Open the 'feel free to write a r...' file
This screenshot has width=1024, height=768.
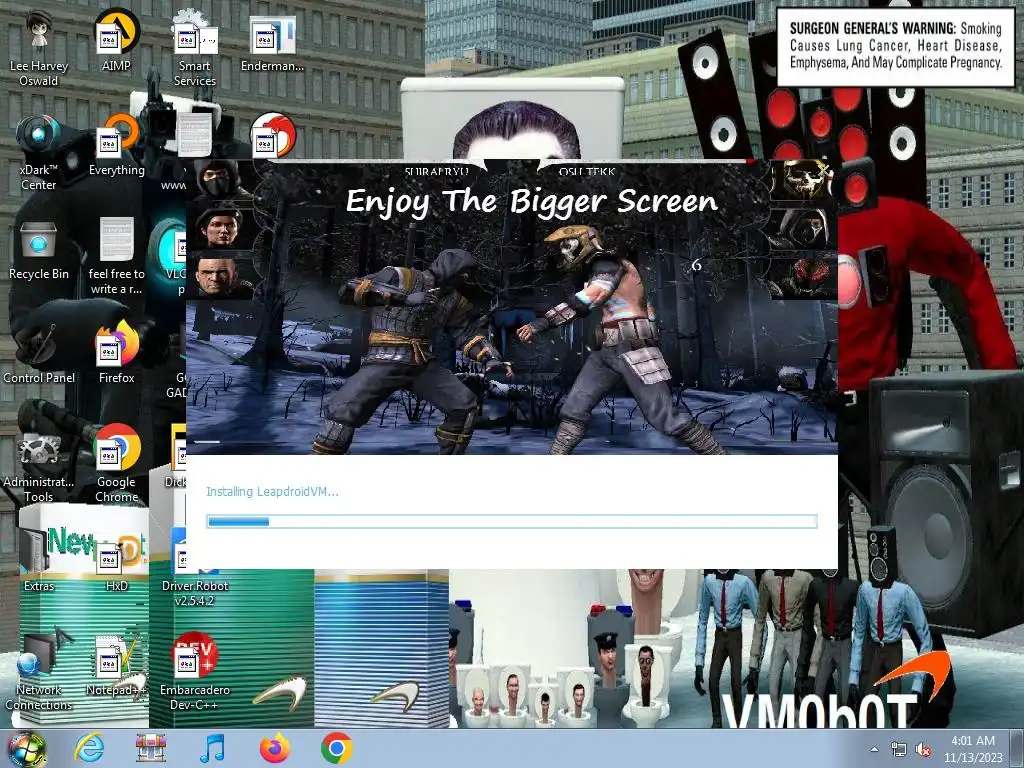pyautogui.click(x=116, y=257)
